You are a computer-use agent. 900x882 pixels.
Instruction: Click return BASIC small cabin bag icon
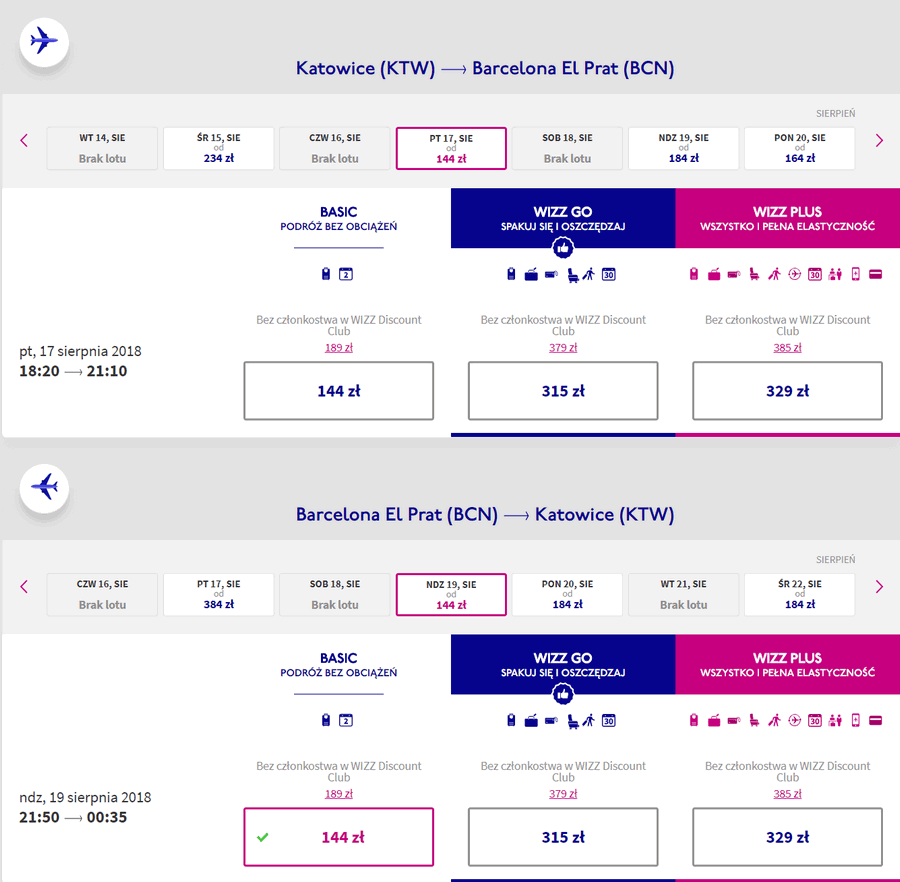pyautogui.click(x=326, y=720)
